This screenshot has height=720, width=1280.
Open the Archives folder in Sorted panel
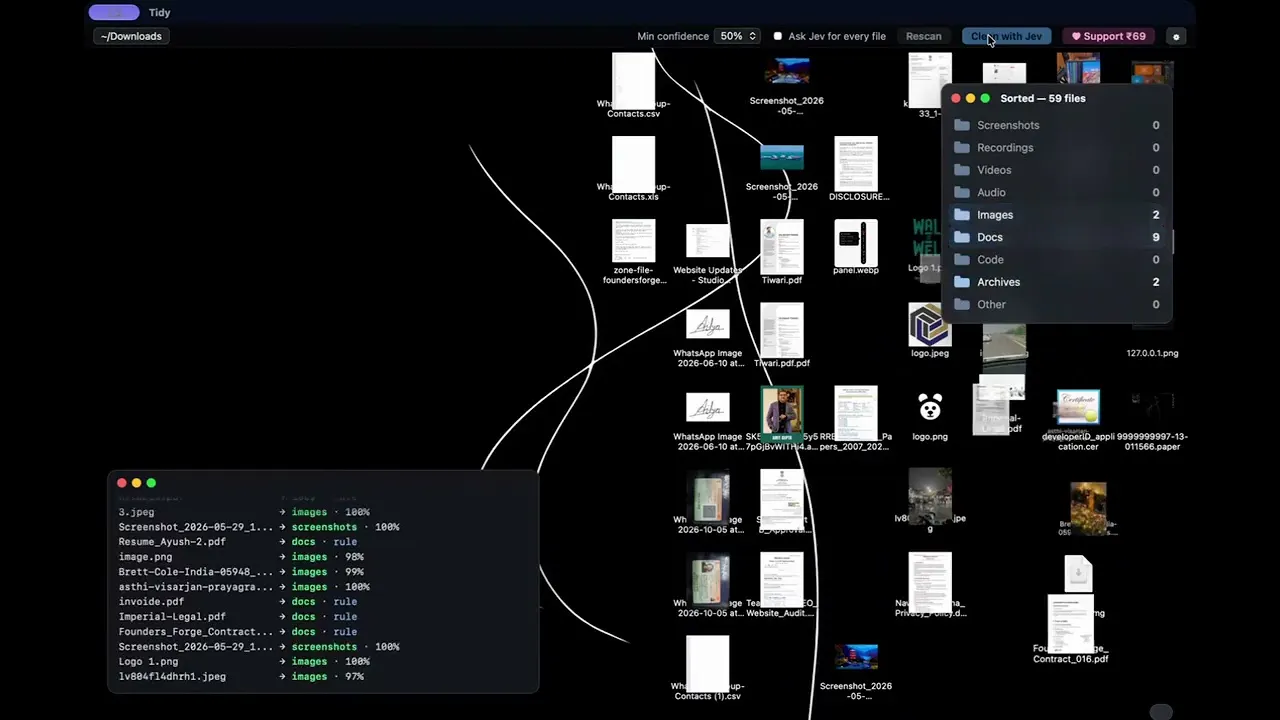pyautogui.click(x=1056, y=282)
